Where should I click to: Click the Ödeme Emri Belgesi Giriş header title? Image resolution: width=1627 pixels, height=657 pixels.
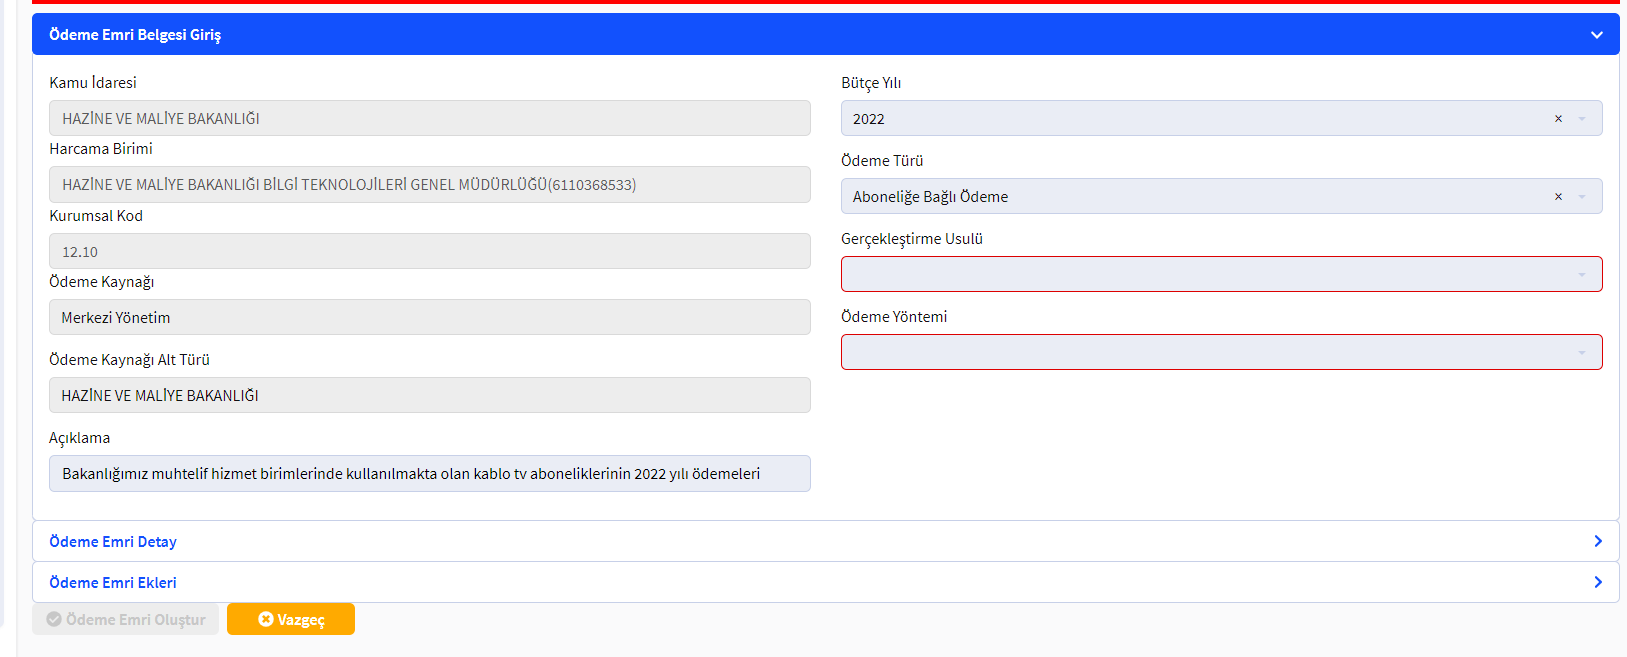[135, 35]
